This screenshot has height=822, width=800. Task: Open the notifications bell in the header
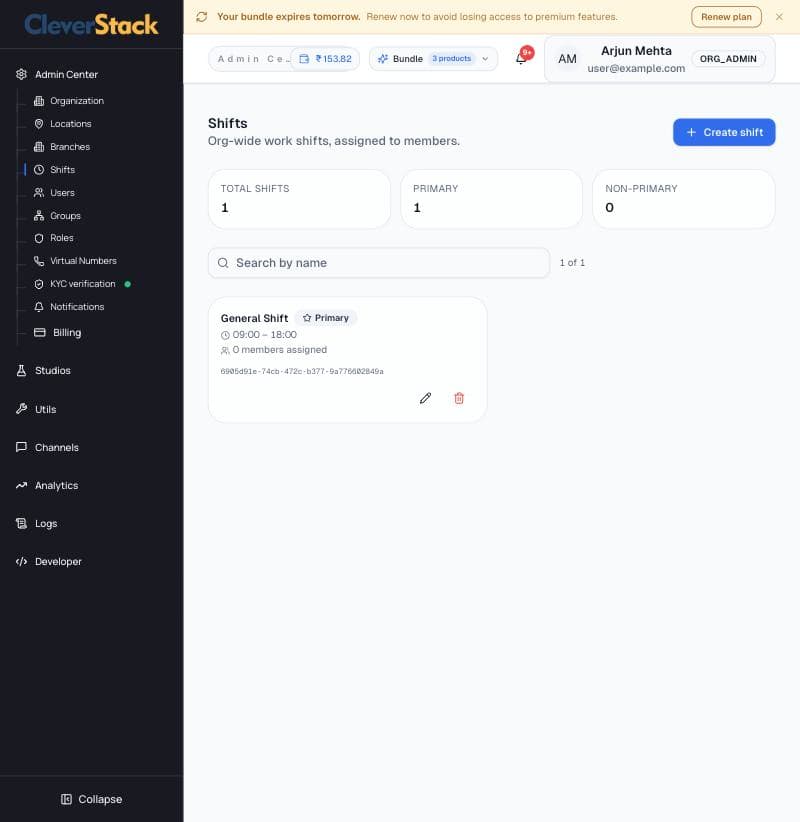point(521,58)
